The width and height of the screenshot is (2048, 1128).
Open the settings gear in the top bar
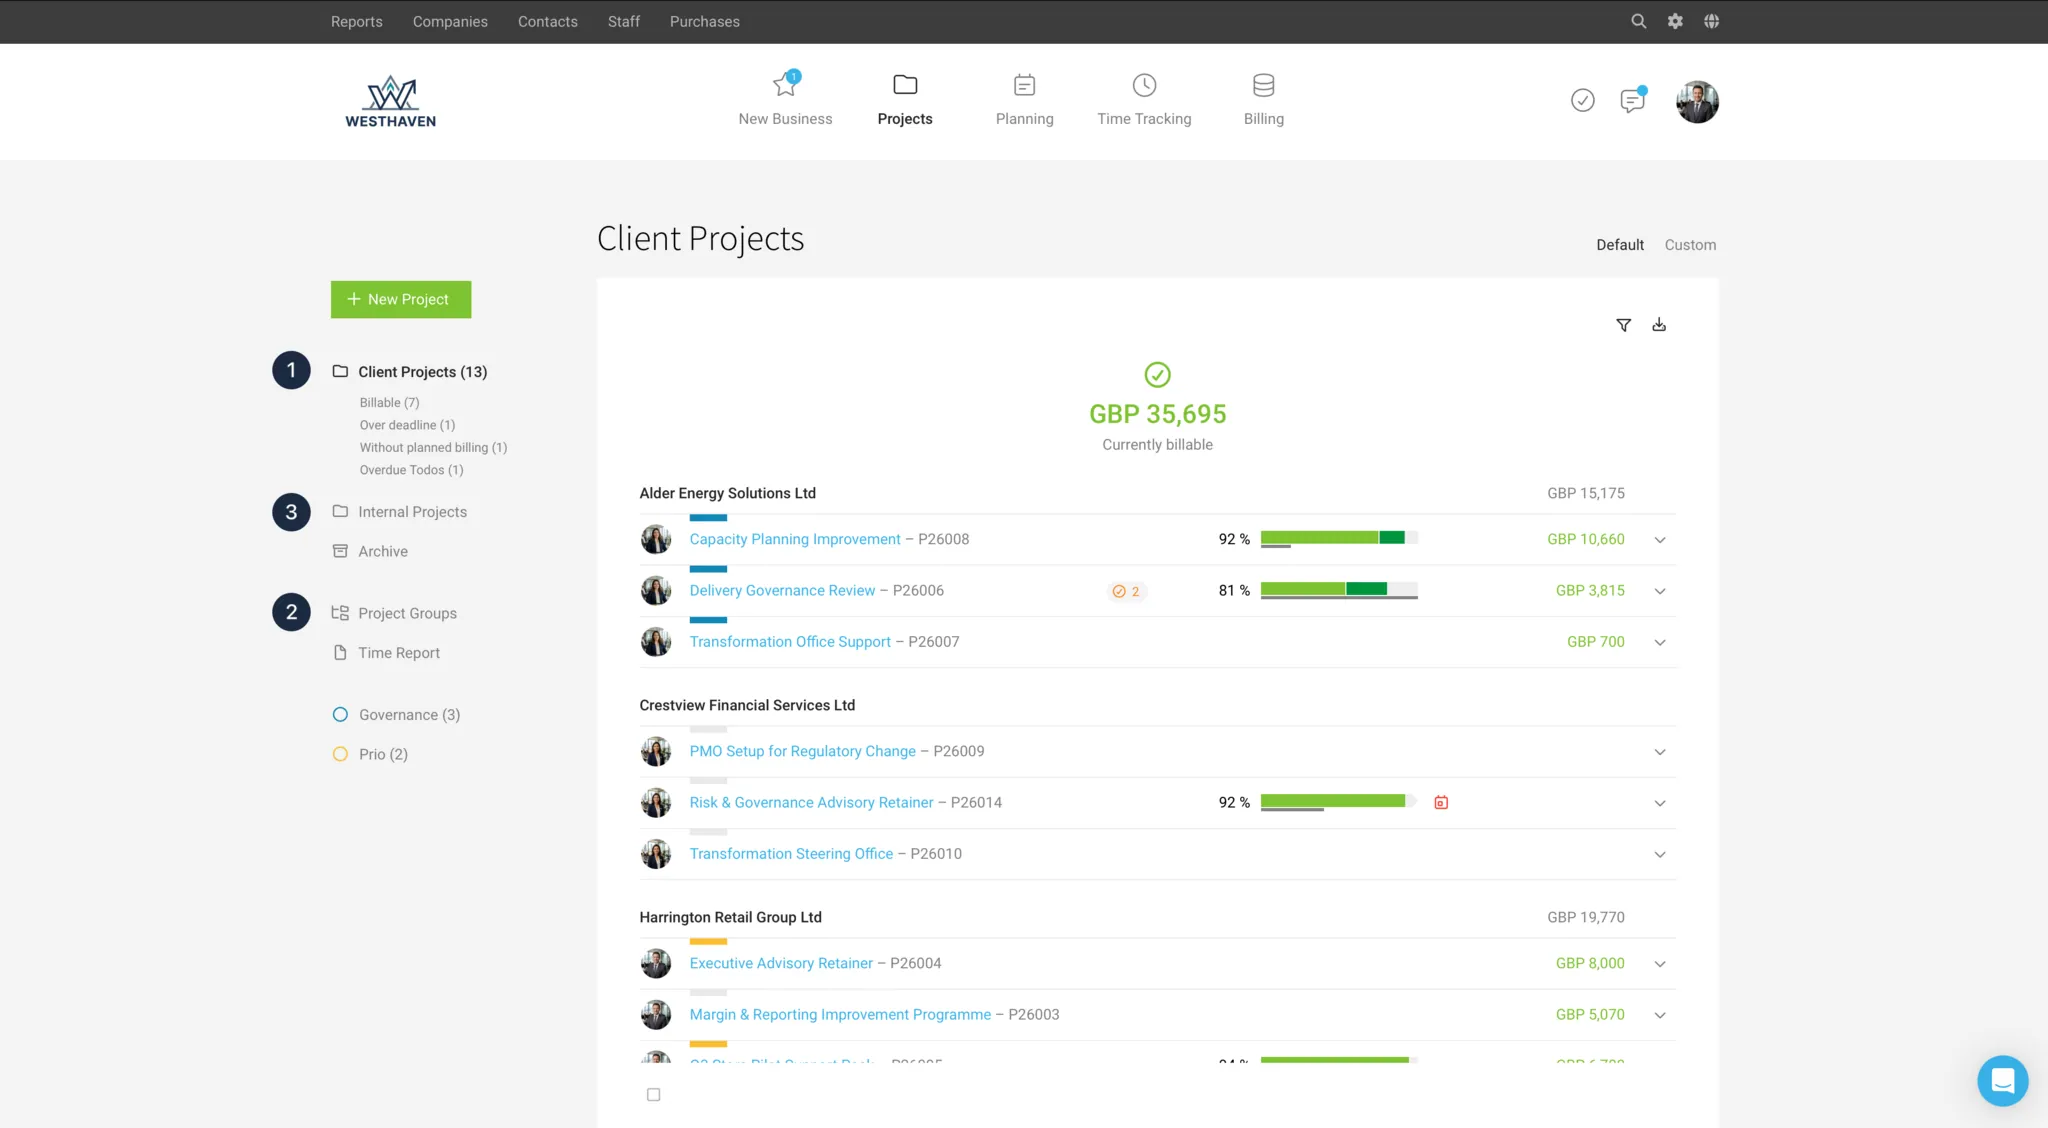[x=1674, y=20]
